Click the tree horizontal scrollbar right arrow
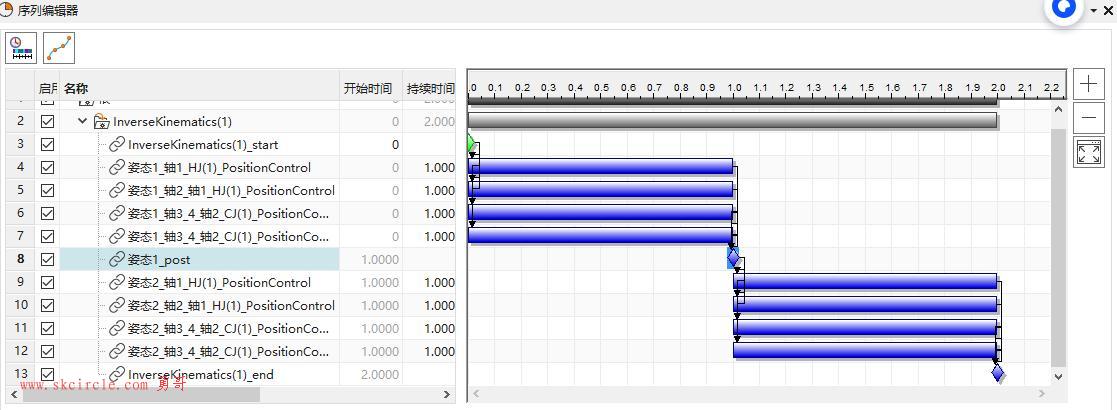This screenshot has width=1117, height=410. (447, 394)
